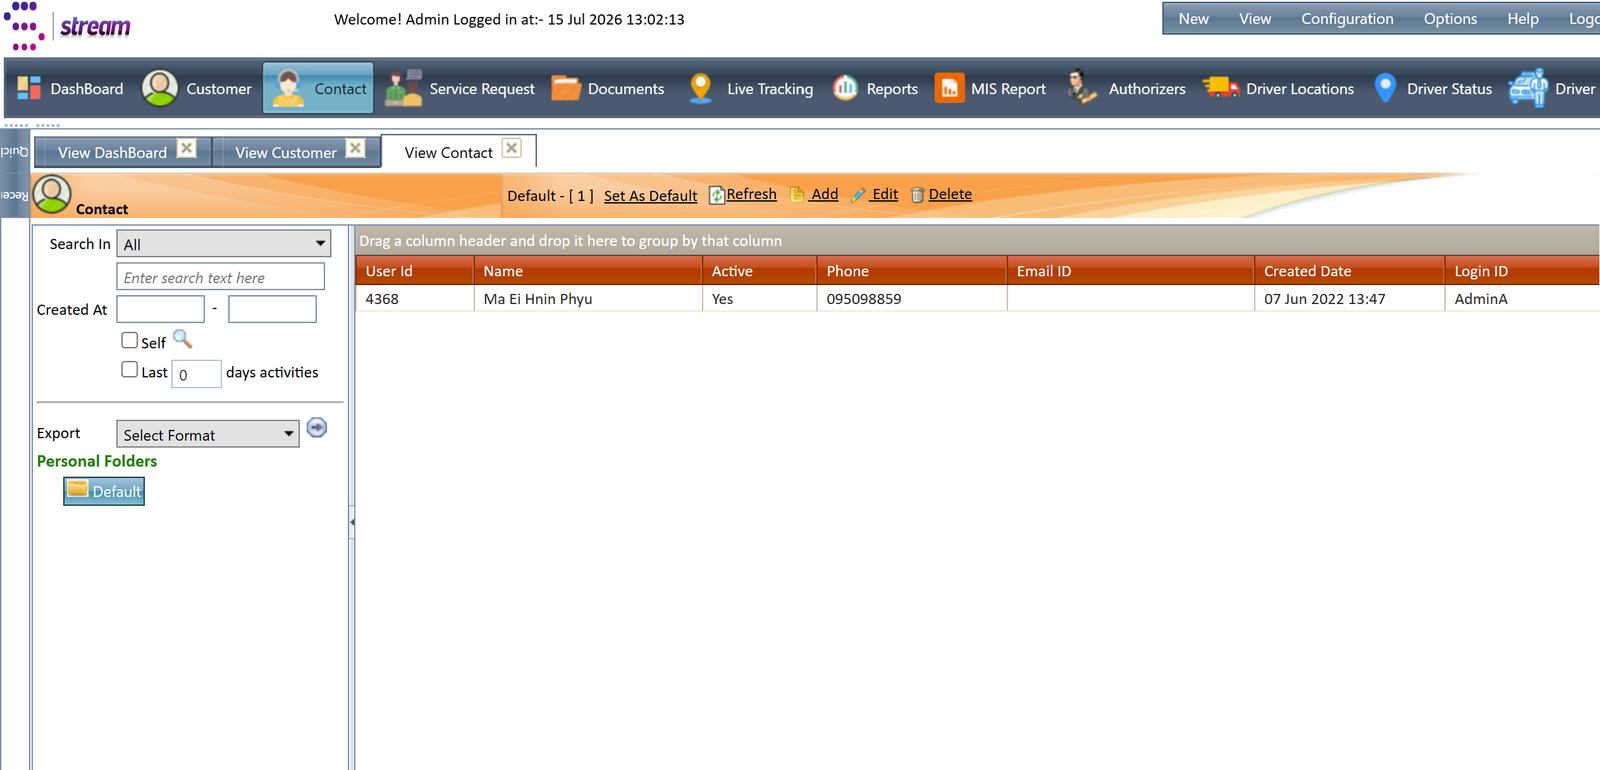
Task: Close the View Contact tab
Action: 512,148
